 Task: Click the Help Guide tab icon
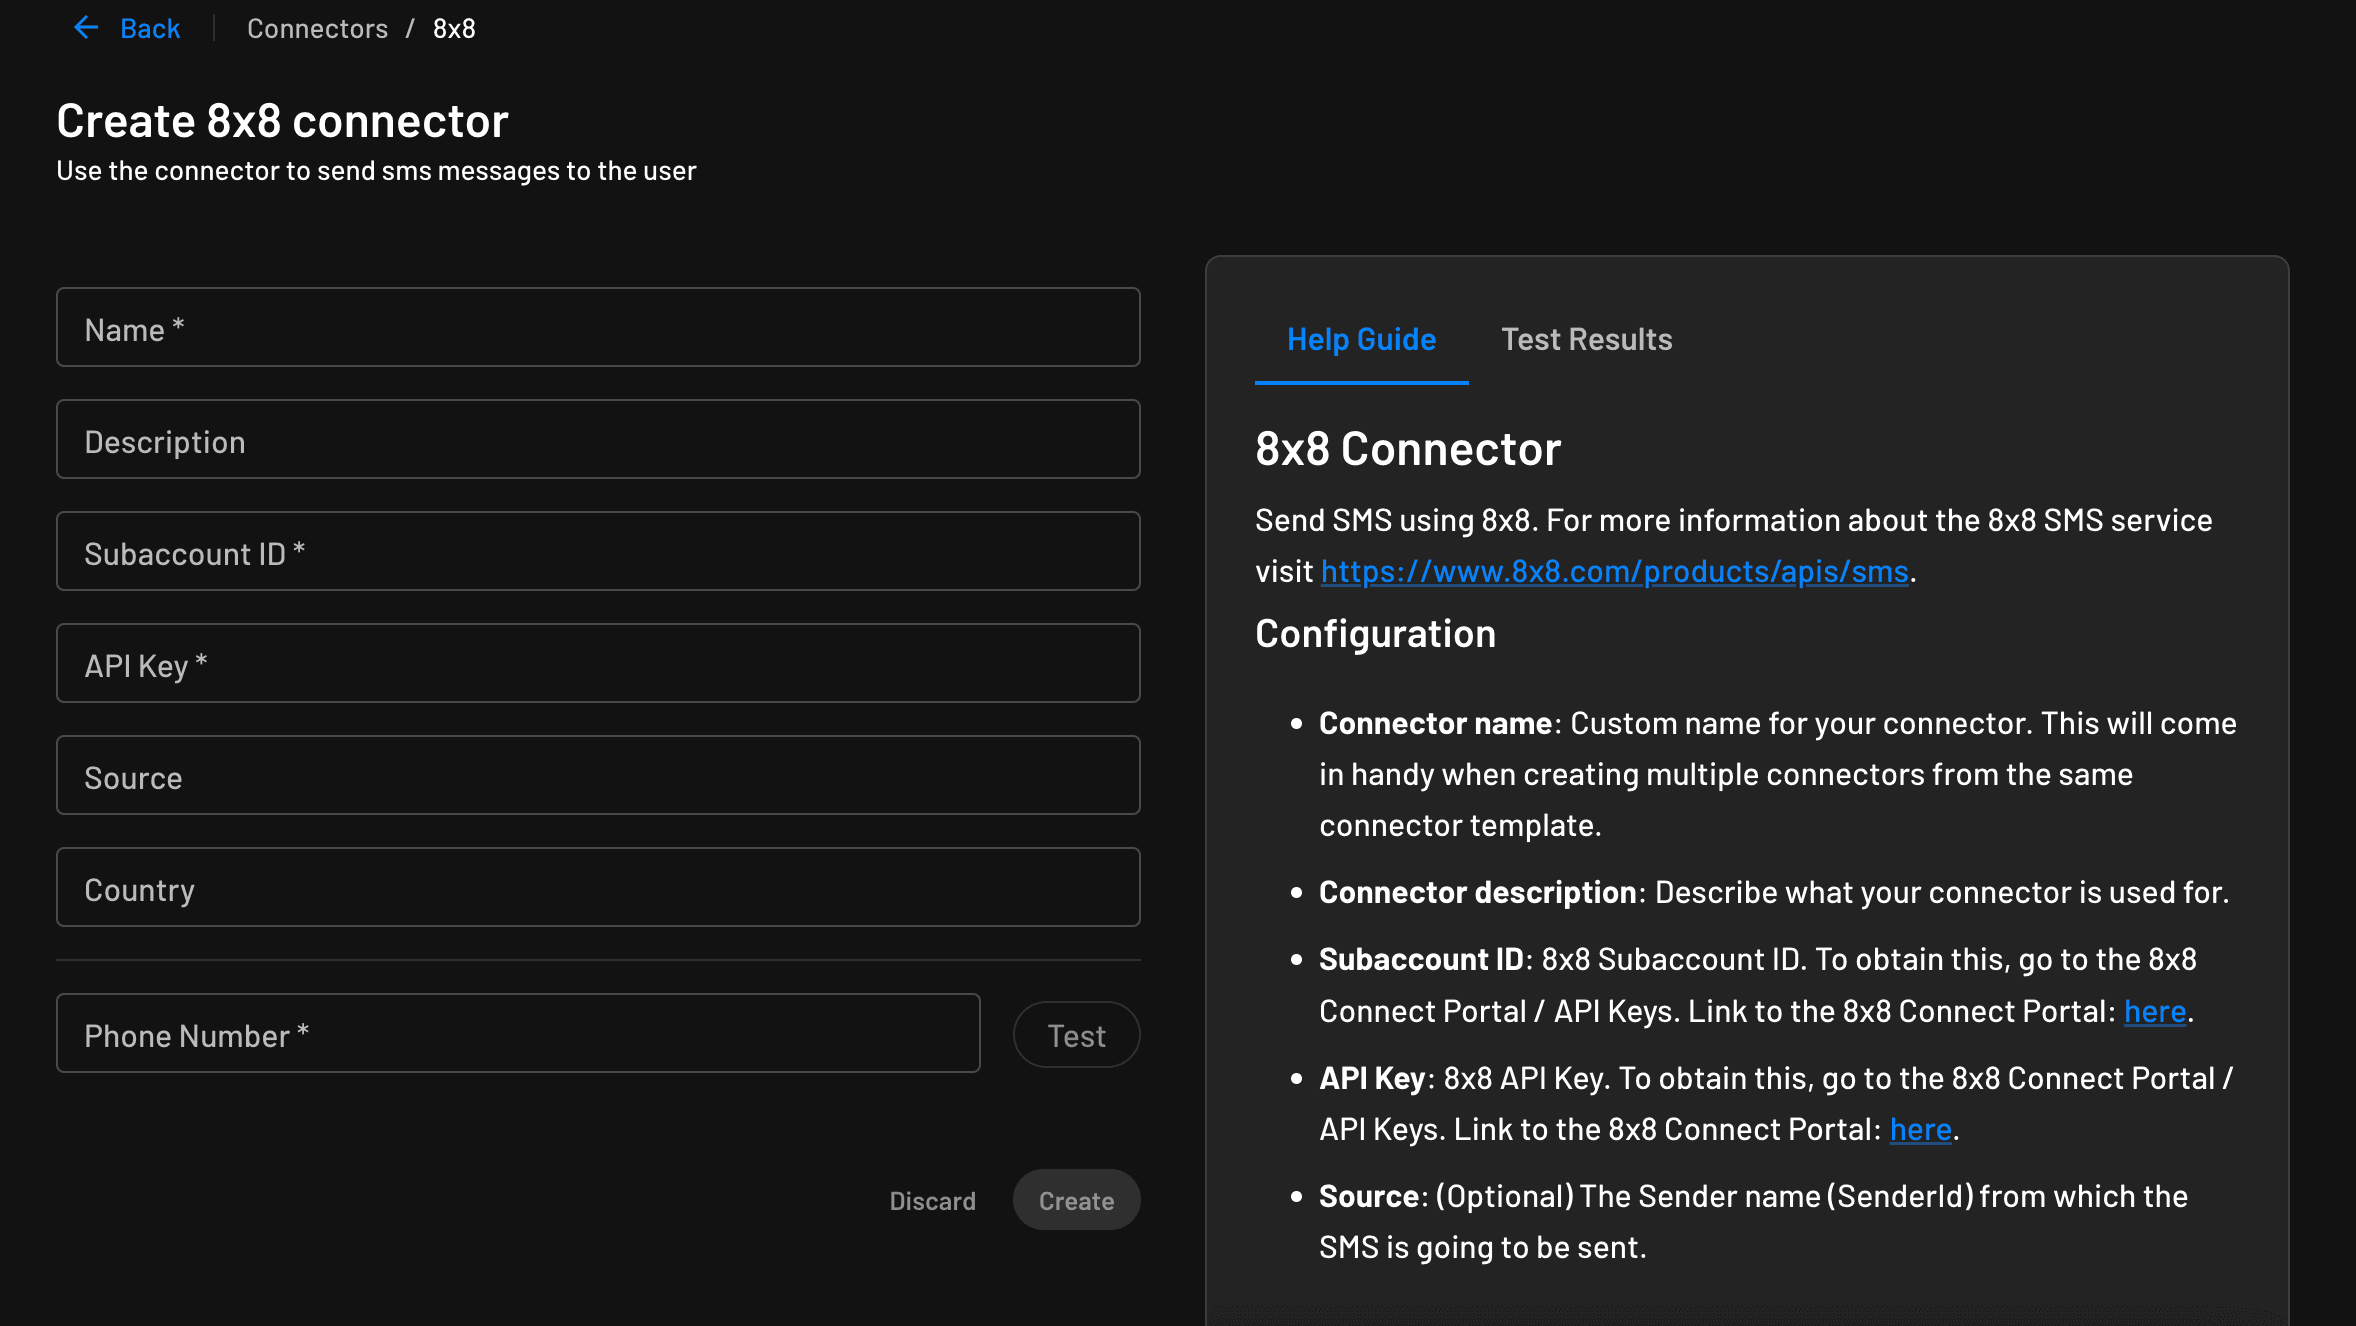pyautogui.click(x=1361, y=338)
